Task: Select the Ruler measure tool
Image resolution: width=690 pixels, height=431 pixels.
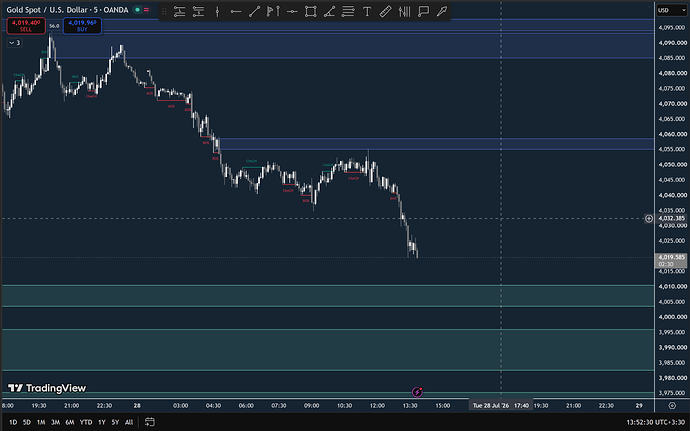Action: [x=385, y=12]
